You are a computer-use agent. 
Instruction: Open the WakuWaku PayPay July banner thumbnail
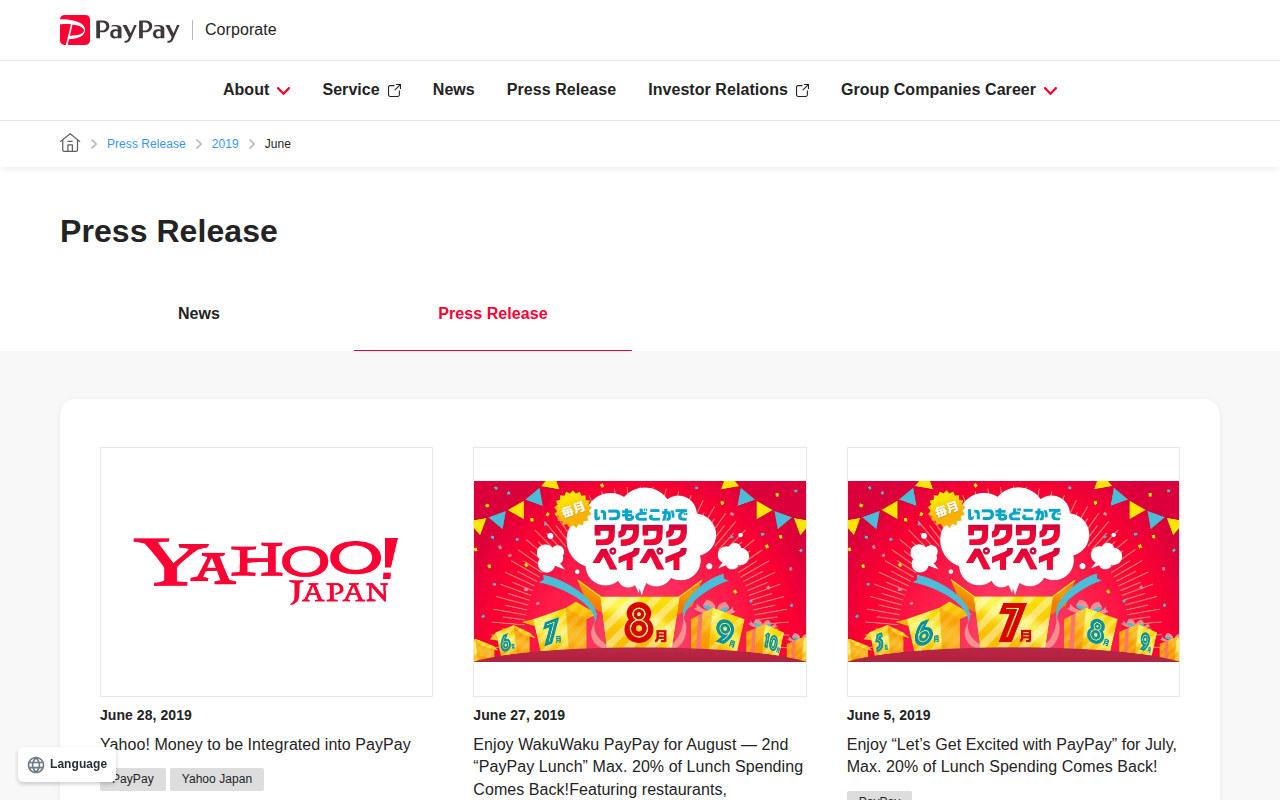click(x=1013, y=572)
